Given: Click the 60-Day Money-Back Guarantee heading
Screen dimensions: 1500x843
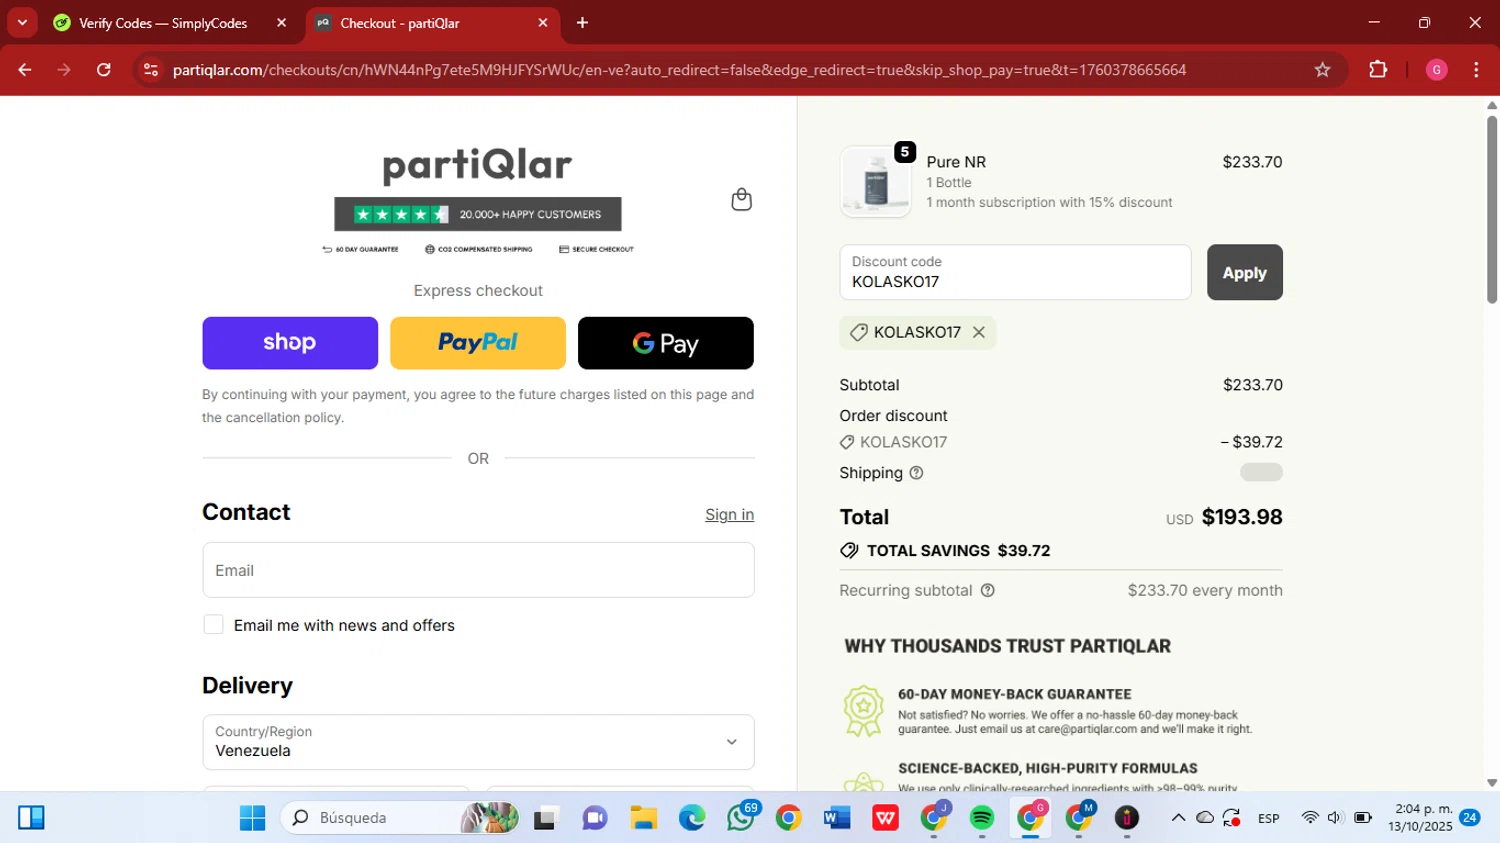Looking at the screenshot, I should (x=1014, y=694).
